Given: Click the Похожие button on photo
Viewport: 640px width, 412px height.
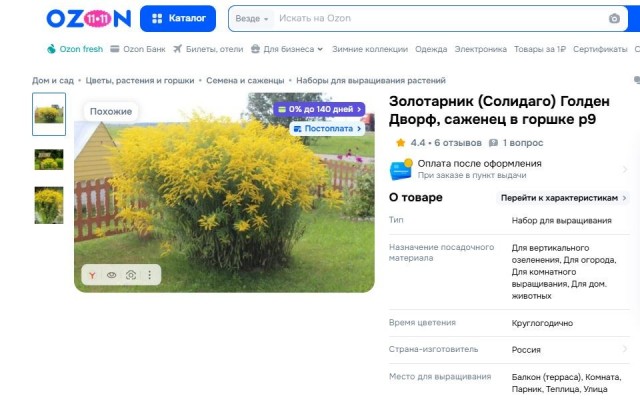Looking at the screenshot, I should click(x=111, y=111).
